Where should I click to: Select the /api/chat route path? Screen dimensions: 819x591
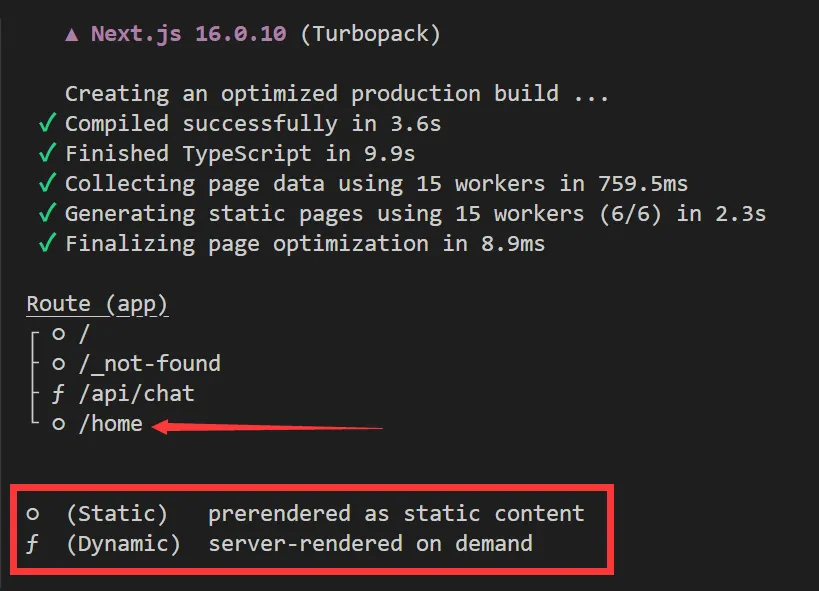pos(136,394)
